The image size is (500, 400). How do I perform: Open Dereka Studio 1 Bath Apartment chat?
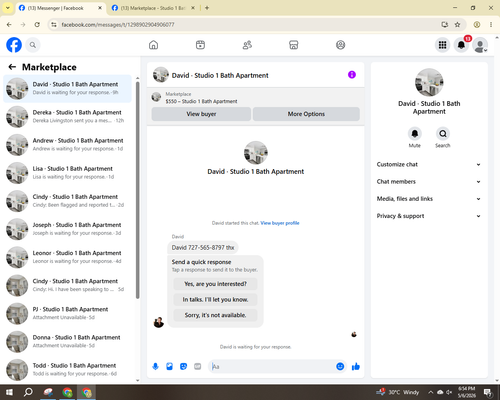click(x=67, y=117)
